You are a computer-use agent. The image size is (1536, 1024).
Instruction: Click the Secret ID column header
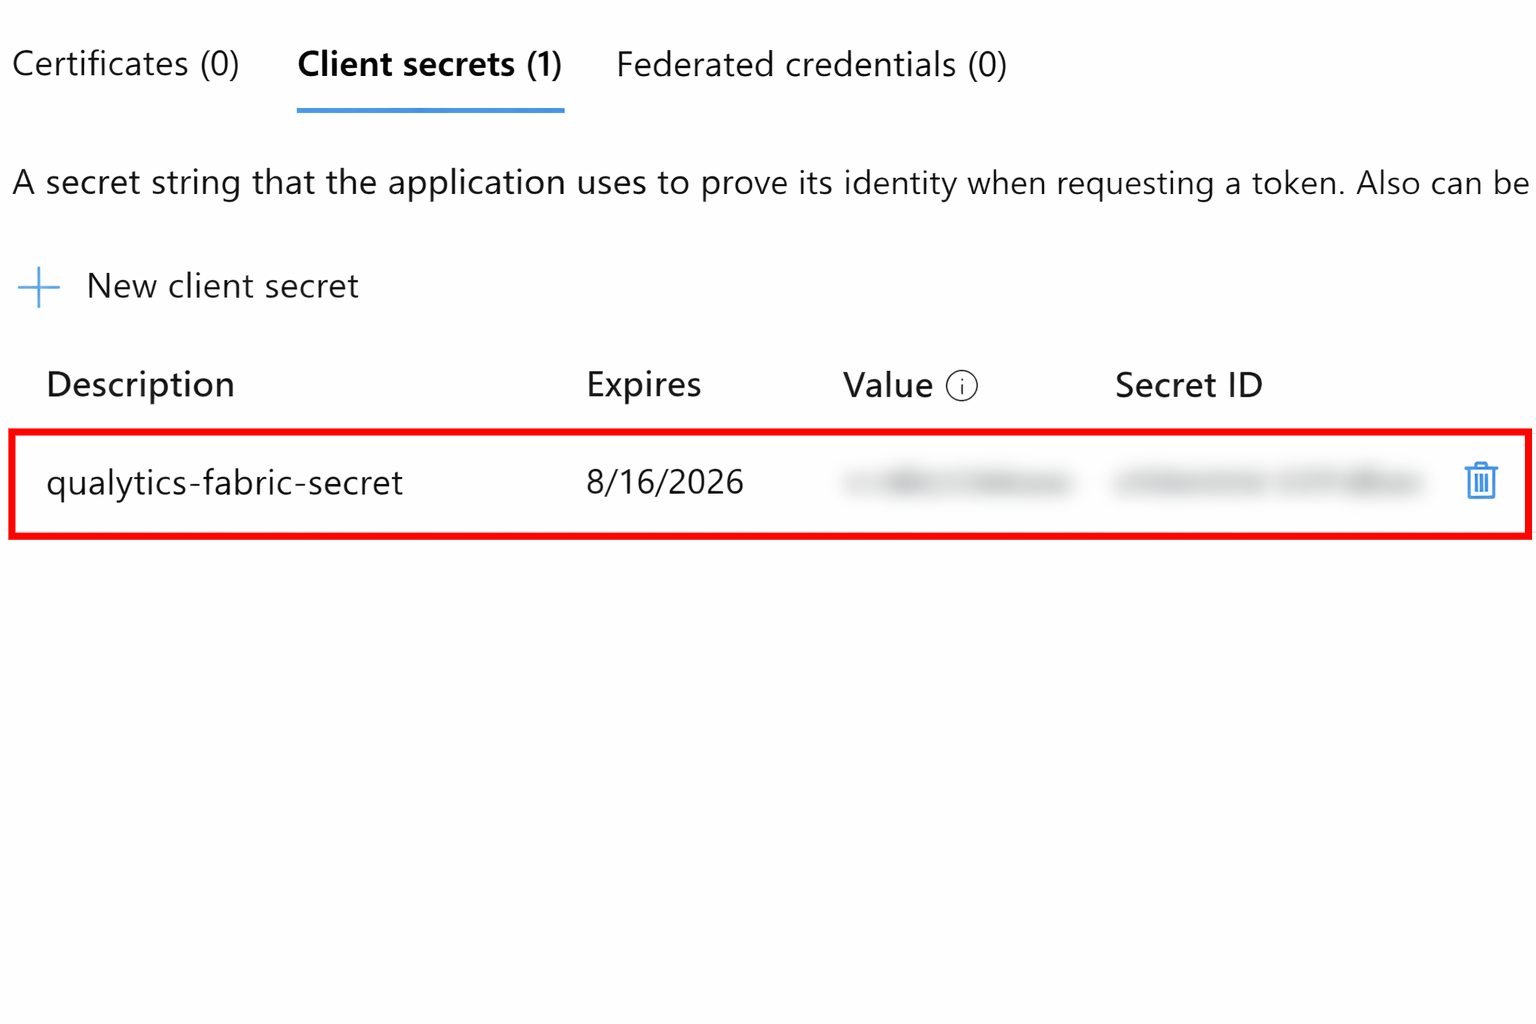click(1189, 384)
